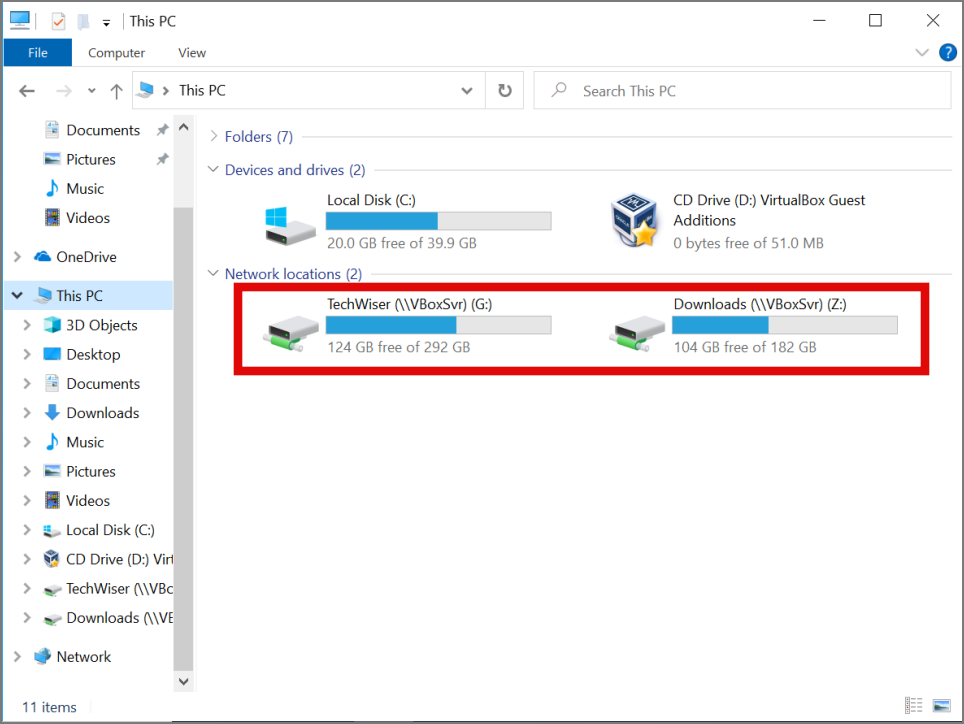Collapse the Devices and drives group
The image size is (964, 724).
click(x=213, y=169)
